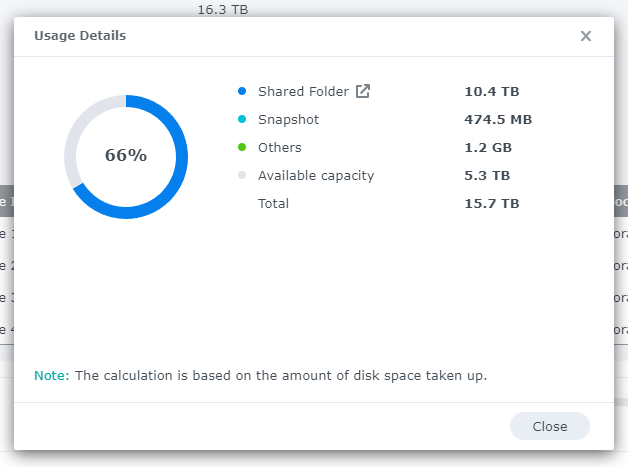
Task: Click the 10.4 TB Shared Folder value
Action: 491,91
